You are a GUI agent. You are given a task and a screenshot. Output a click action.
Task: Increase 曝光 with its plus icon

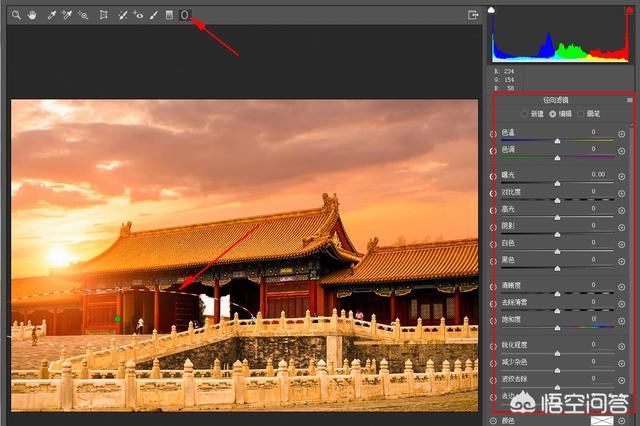point(621,176)
